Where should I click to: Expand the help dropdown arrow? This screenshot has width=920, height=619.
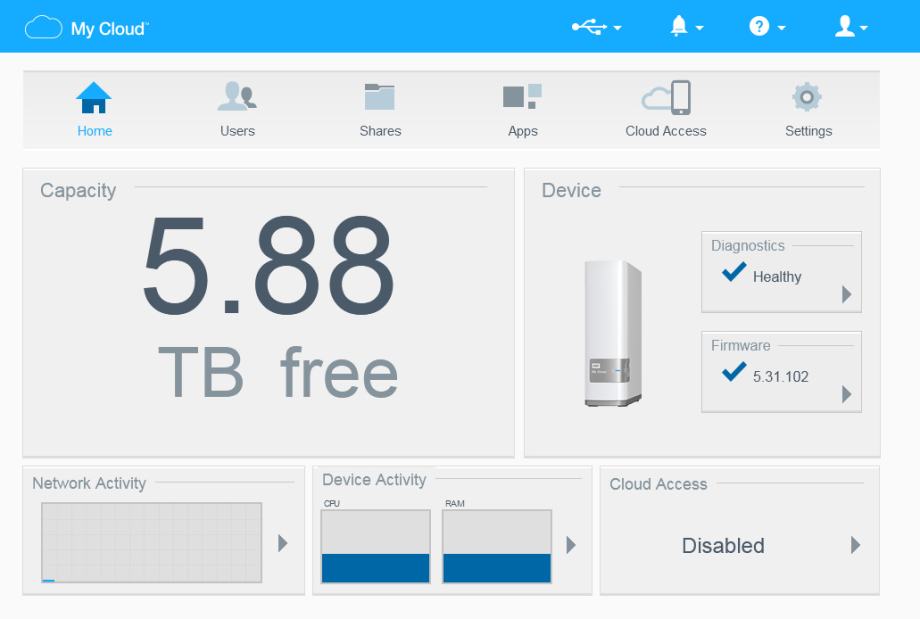(781, 28)
